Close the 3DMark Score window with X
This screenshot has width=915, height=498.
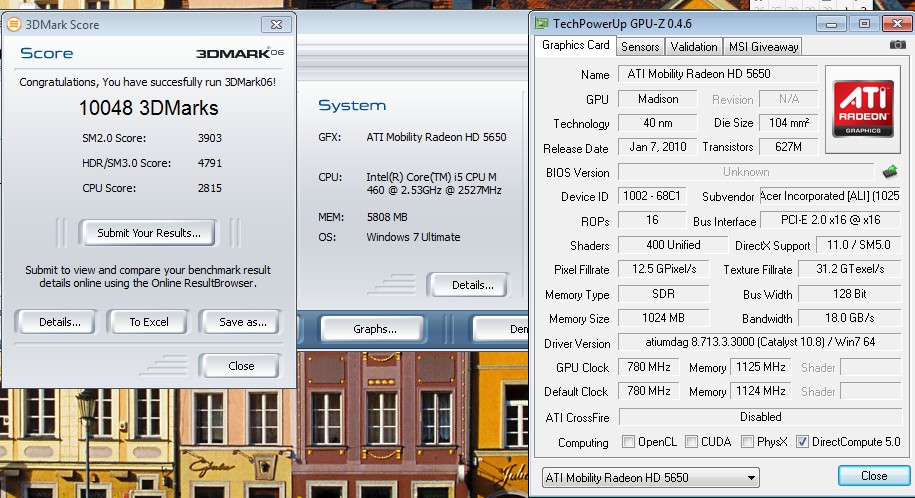point(275,24)
